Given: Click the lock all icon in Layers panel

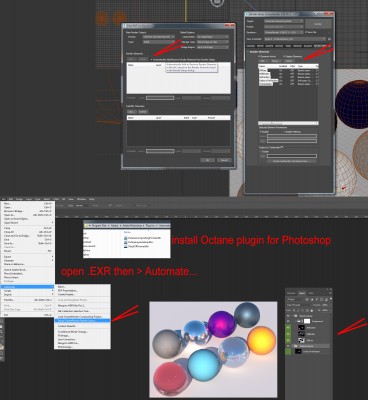Looking at the screenshot, I should click(312, 311).
